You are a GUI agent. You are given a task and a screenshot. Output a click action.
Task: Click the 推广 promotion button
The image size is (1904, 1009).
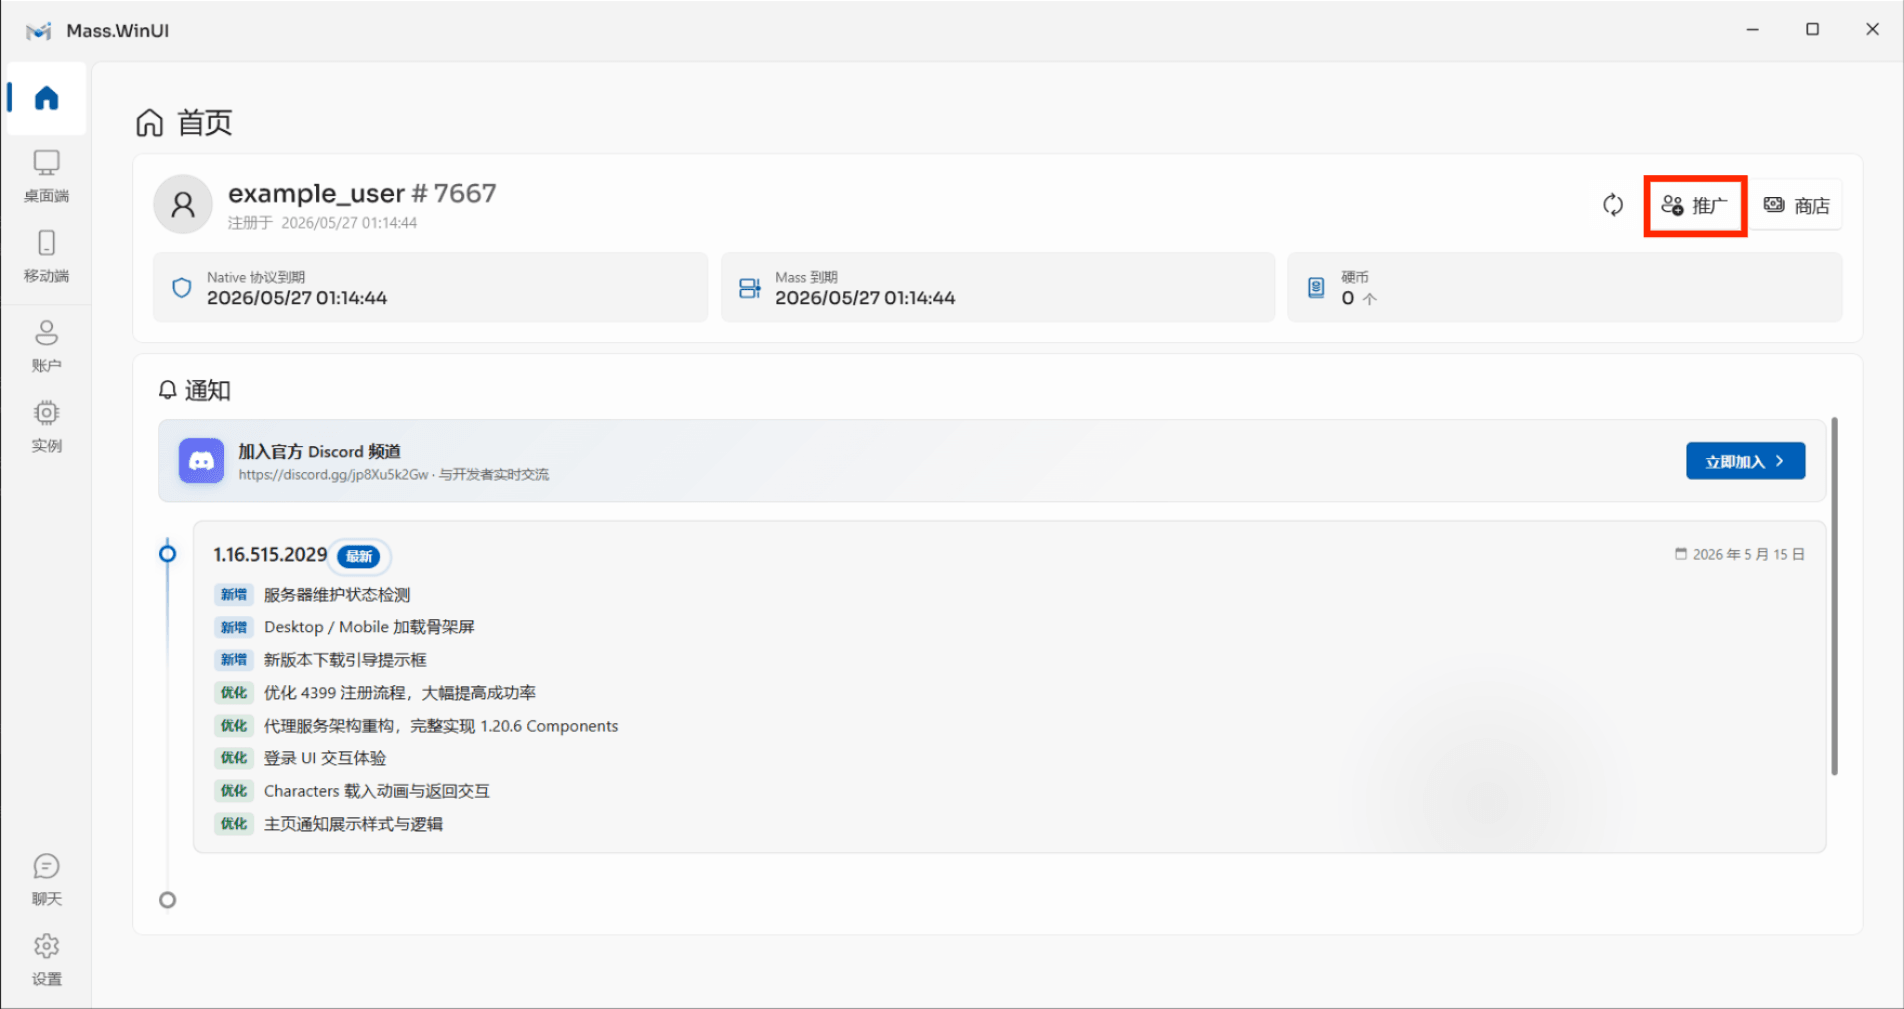pos(1695,206)
